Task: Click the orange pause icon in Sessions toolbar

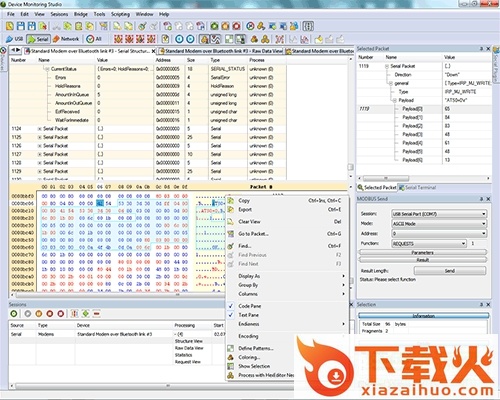Action: point(39,314)
